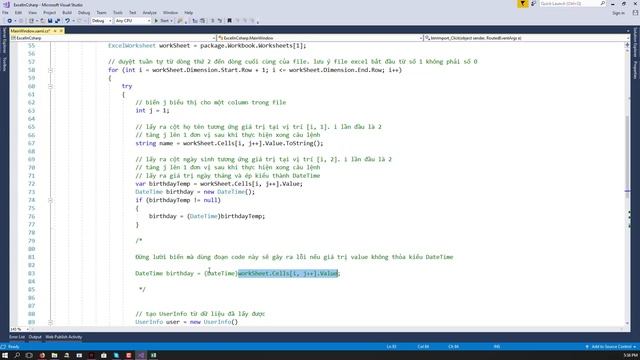Open the ExcelInCsharp.MainWindow class dropdown
Viewport: 640px width, 360px height.
point(320,38)
